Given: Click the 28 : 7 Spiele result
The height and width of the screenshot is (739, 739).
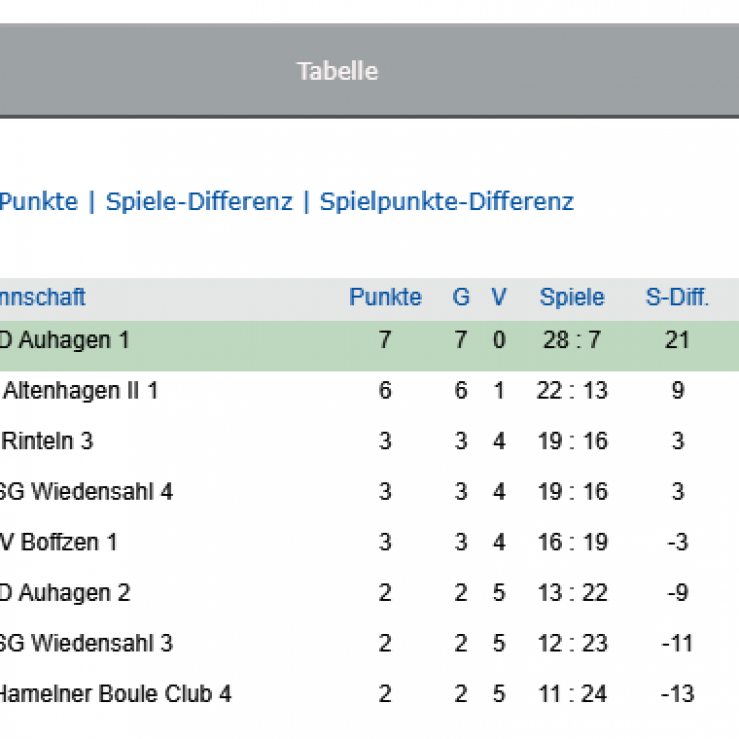Looking at the screenshot, I should point(572,340).
